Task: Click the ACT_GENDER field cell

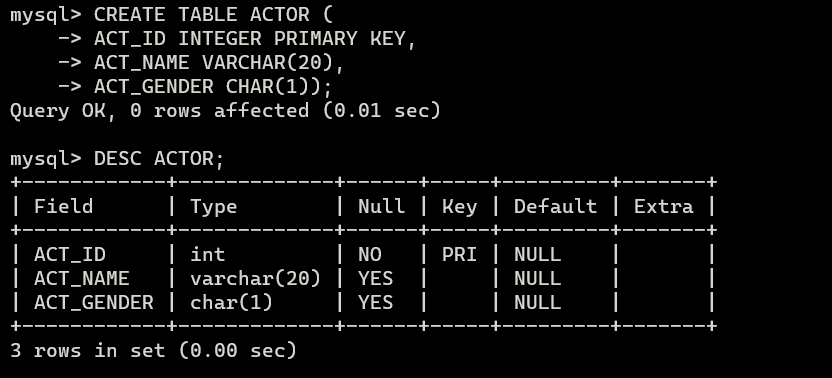Action: (94, 303)
